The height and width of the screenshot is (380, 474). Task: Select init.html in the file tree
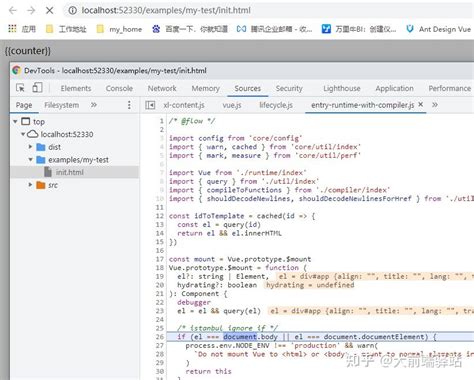coord(69,172)
